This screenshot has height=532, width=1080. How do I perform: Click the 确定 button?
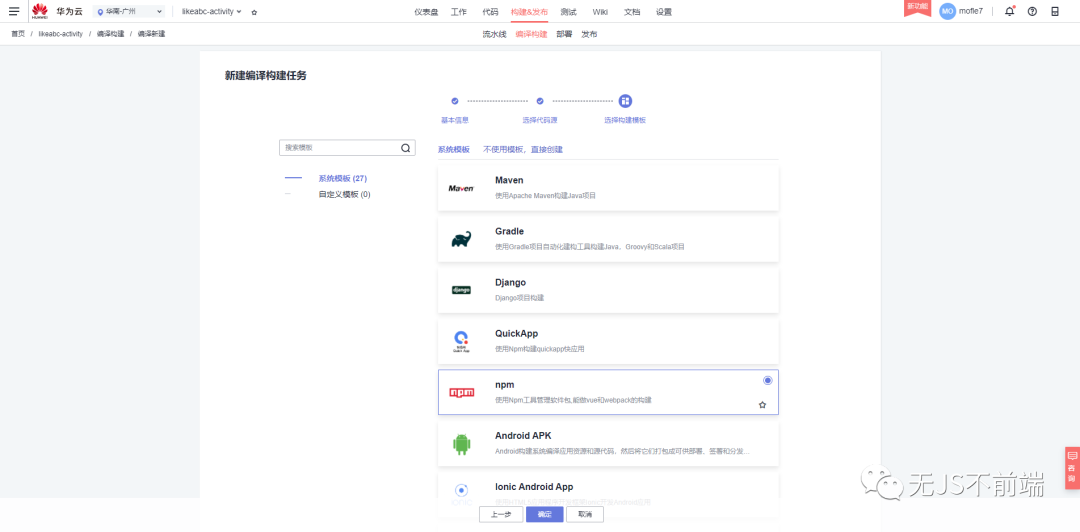545,515
